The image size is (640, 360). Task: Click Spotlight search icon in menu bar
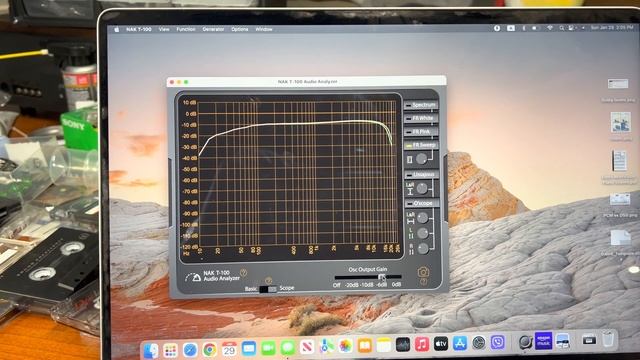pyautogui.click(x=562, y=28)
